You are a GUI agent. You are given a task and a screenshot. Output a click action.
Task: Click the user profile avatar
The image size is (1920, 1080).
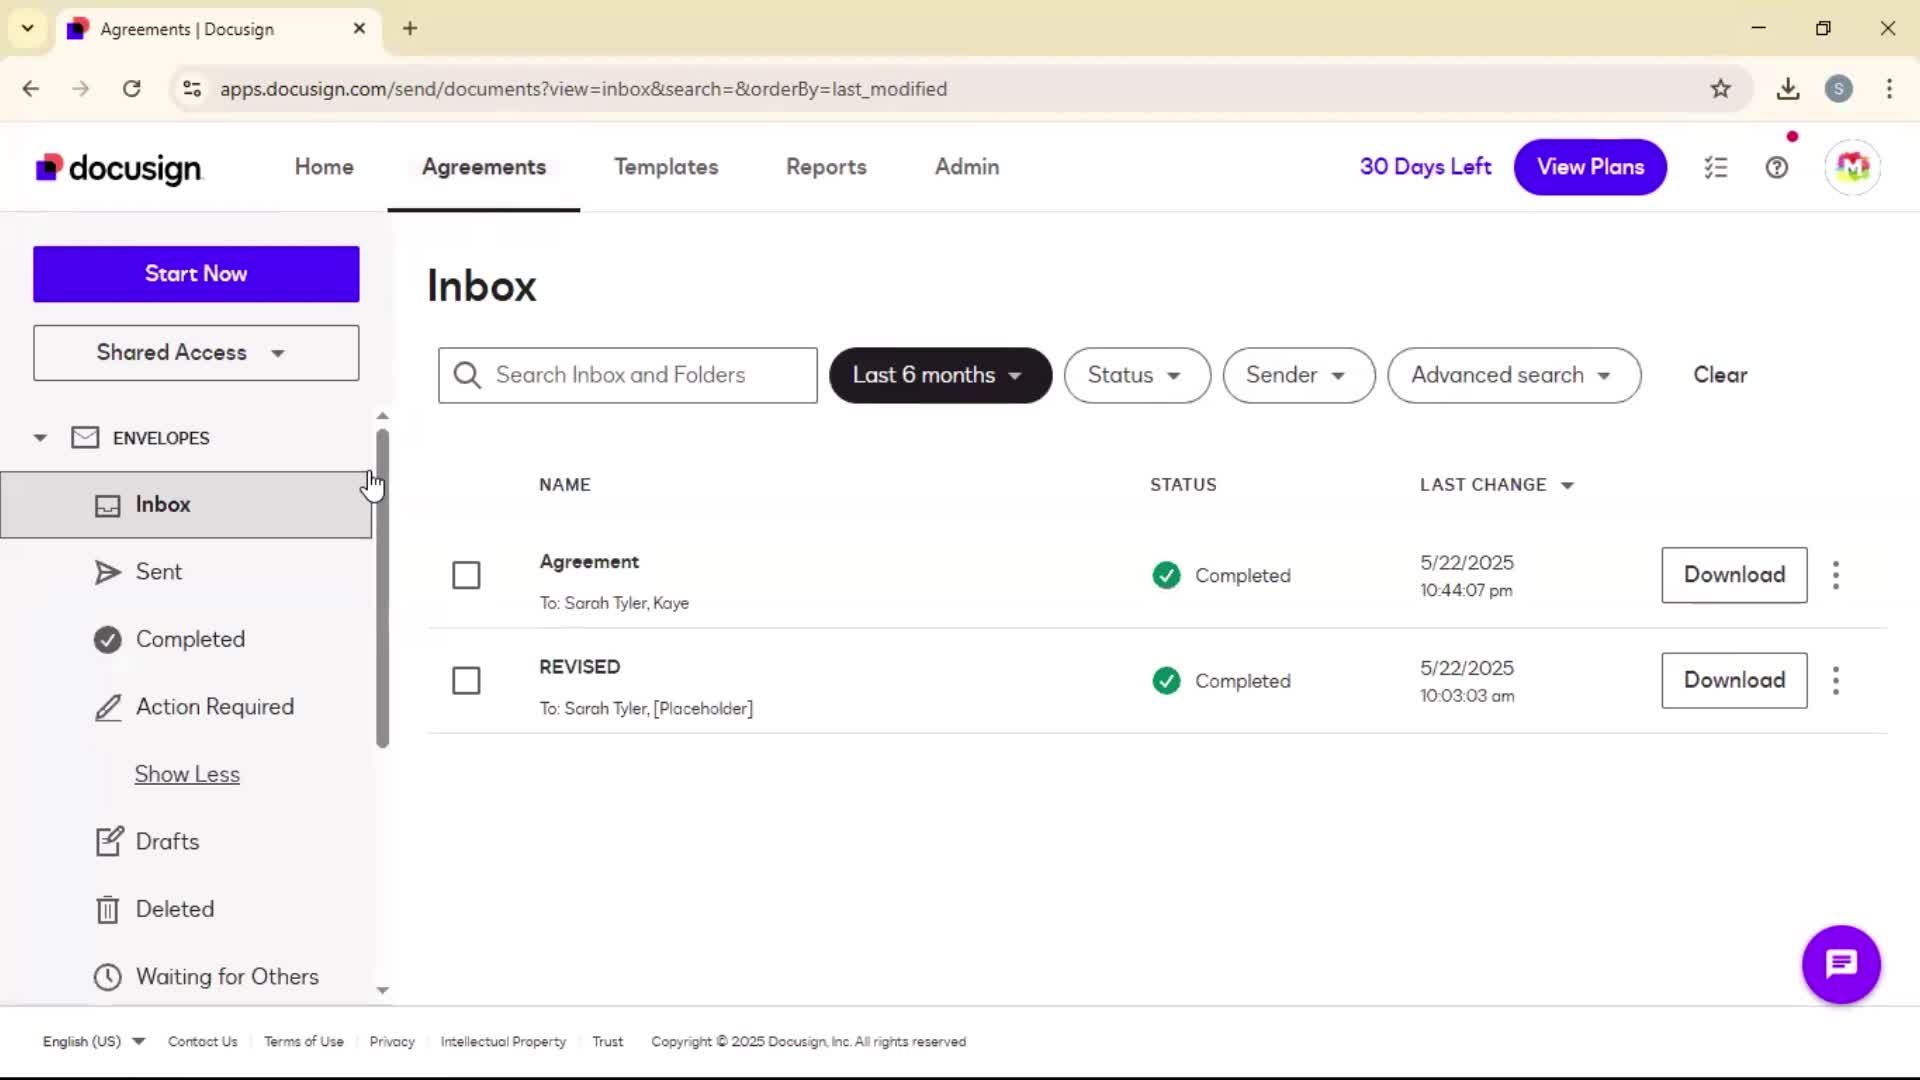point(1852,167)
